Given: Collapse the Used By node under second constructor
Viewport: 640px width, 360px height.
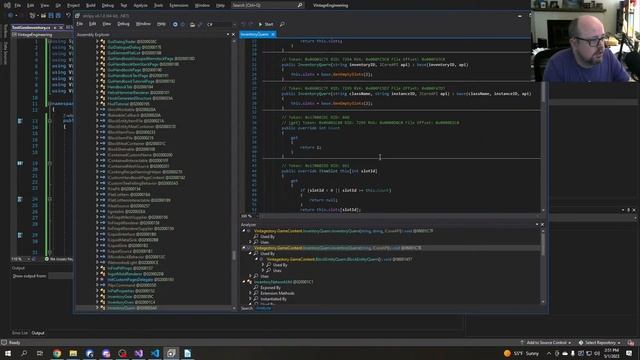Looking at the screenshot, I should coord(250,253).
